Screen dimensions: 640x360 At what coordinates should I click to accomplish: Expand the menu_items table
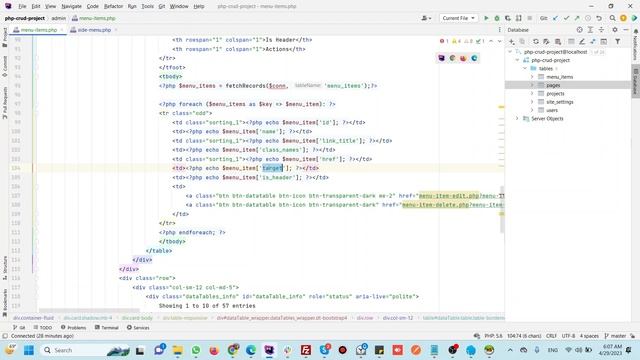tap(532, 77)
